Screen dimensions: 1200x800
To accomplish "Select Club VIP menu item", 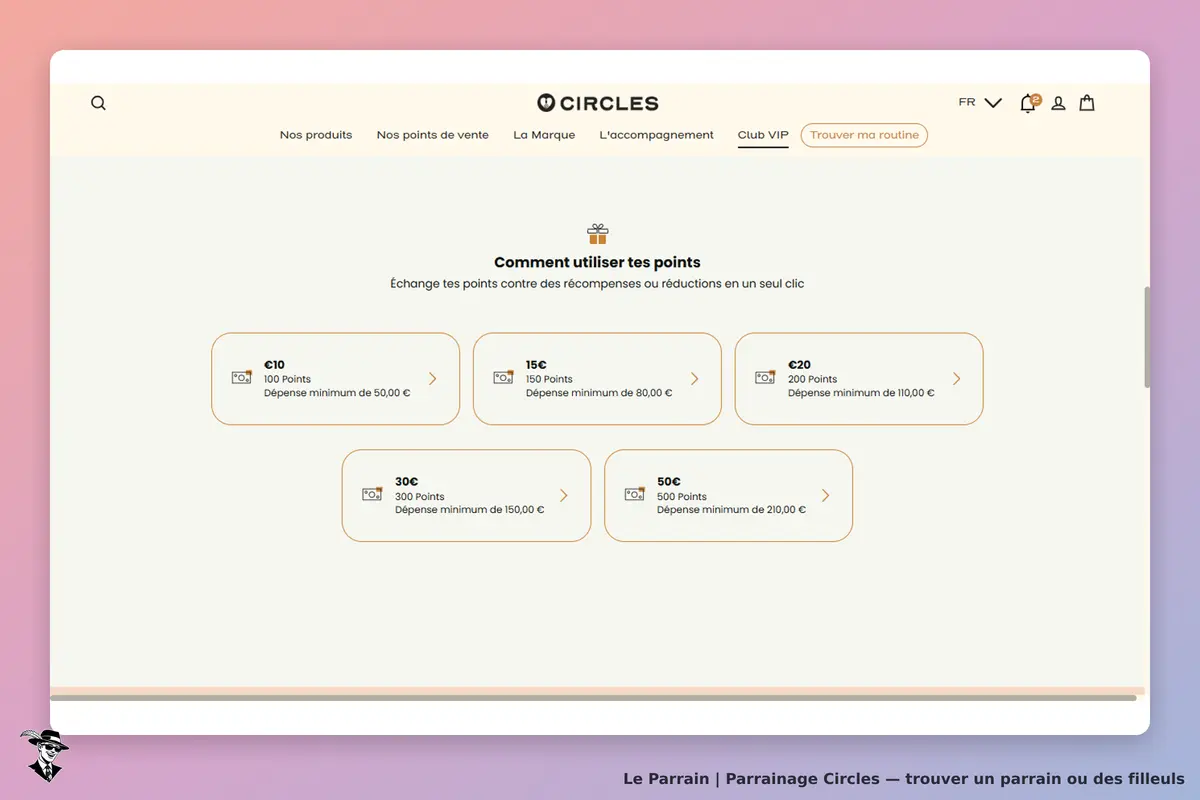I will point(763,135).
